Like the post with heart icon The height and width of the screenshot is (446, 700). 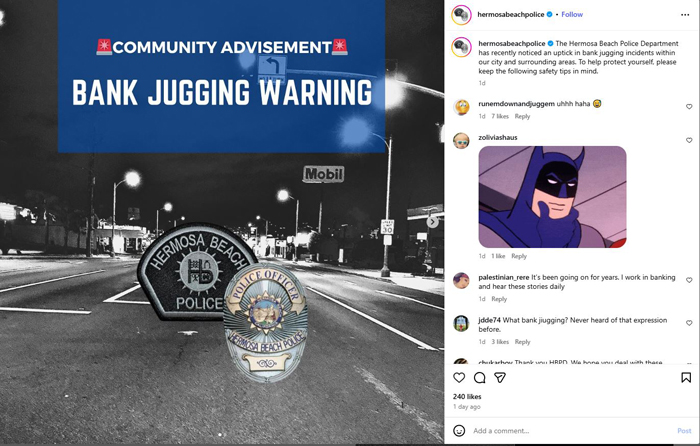click(459, 378)
